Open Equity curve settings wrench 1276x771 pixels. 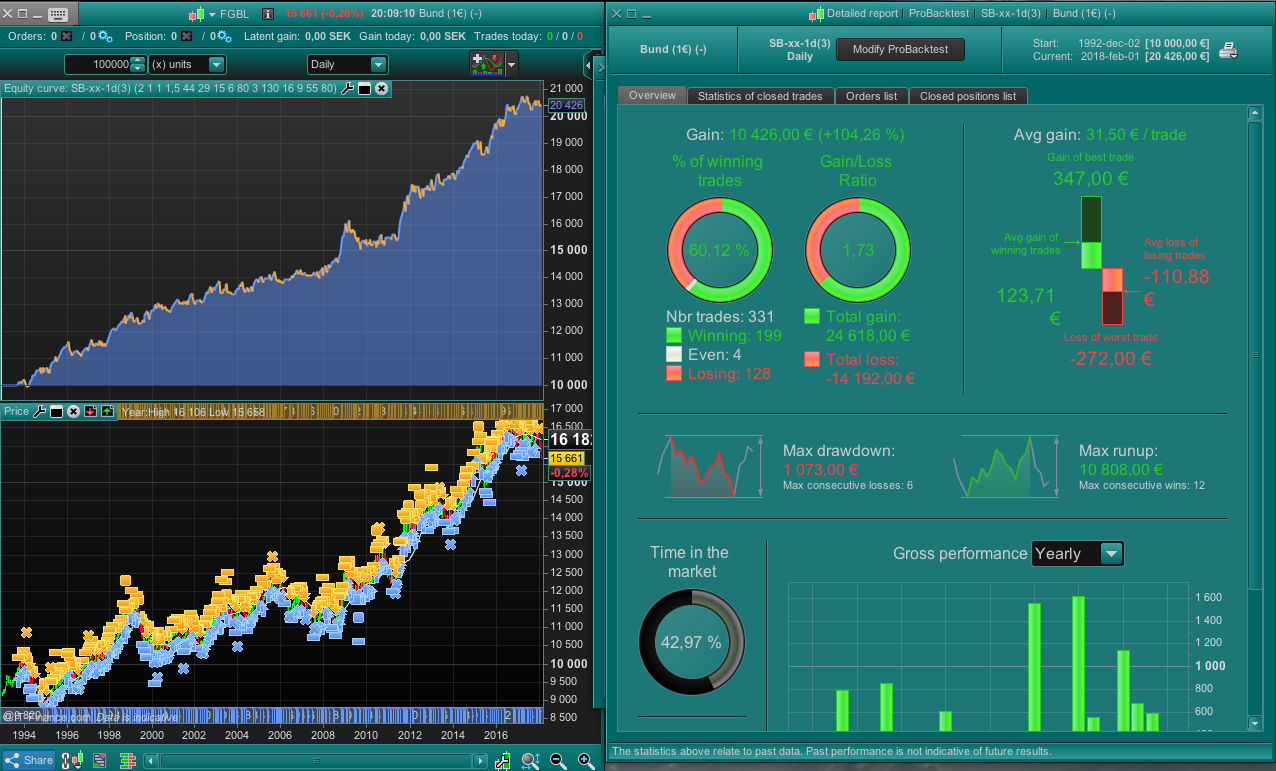tap(347, 88)
